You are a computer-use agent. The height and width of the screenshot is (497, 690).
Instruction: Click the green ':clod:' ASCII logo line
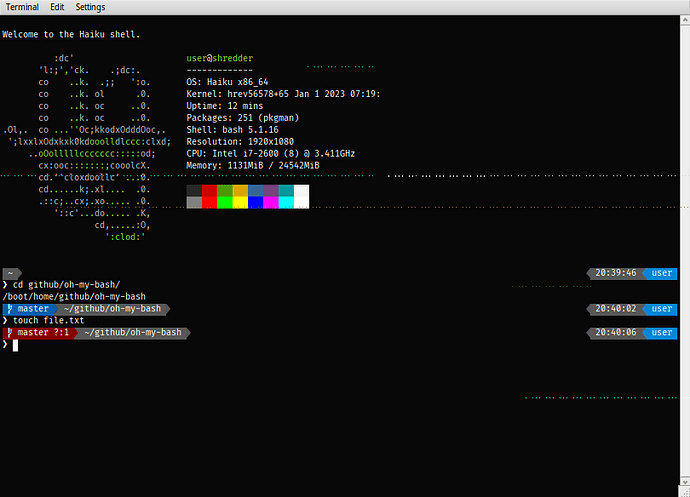click(x=125, y=237)
